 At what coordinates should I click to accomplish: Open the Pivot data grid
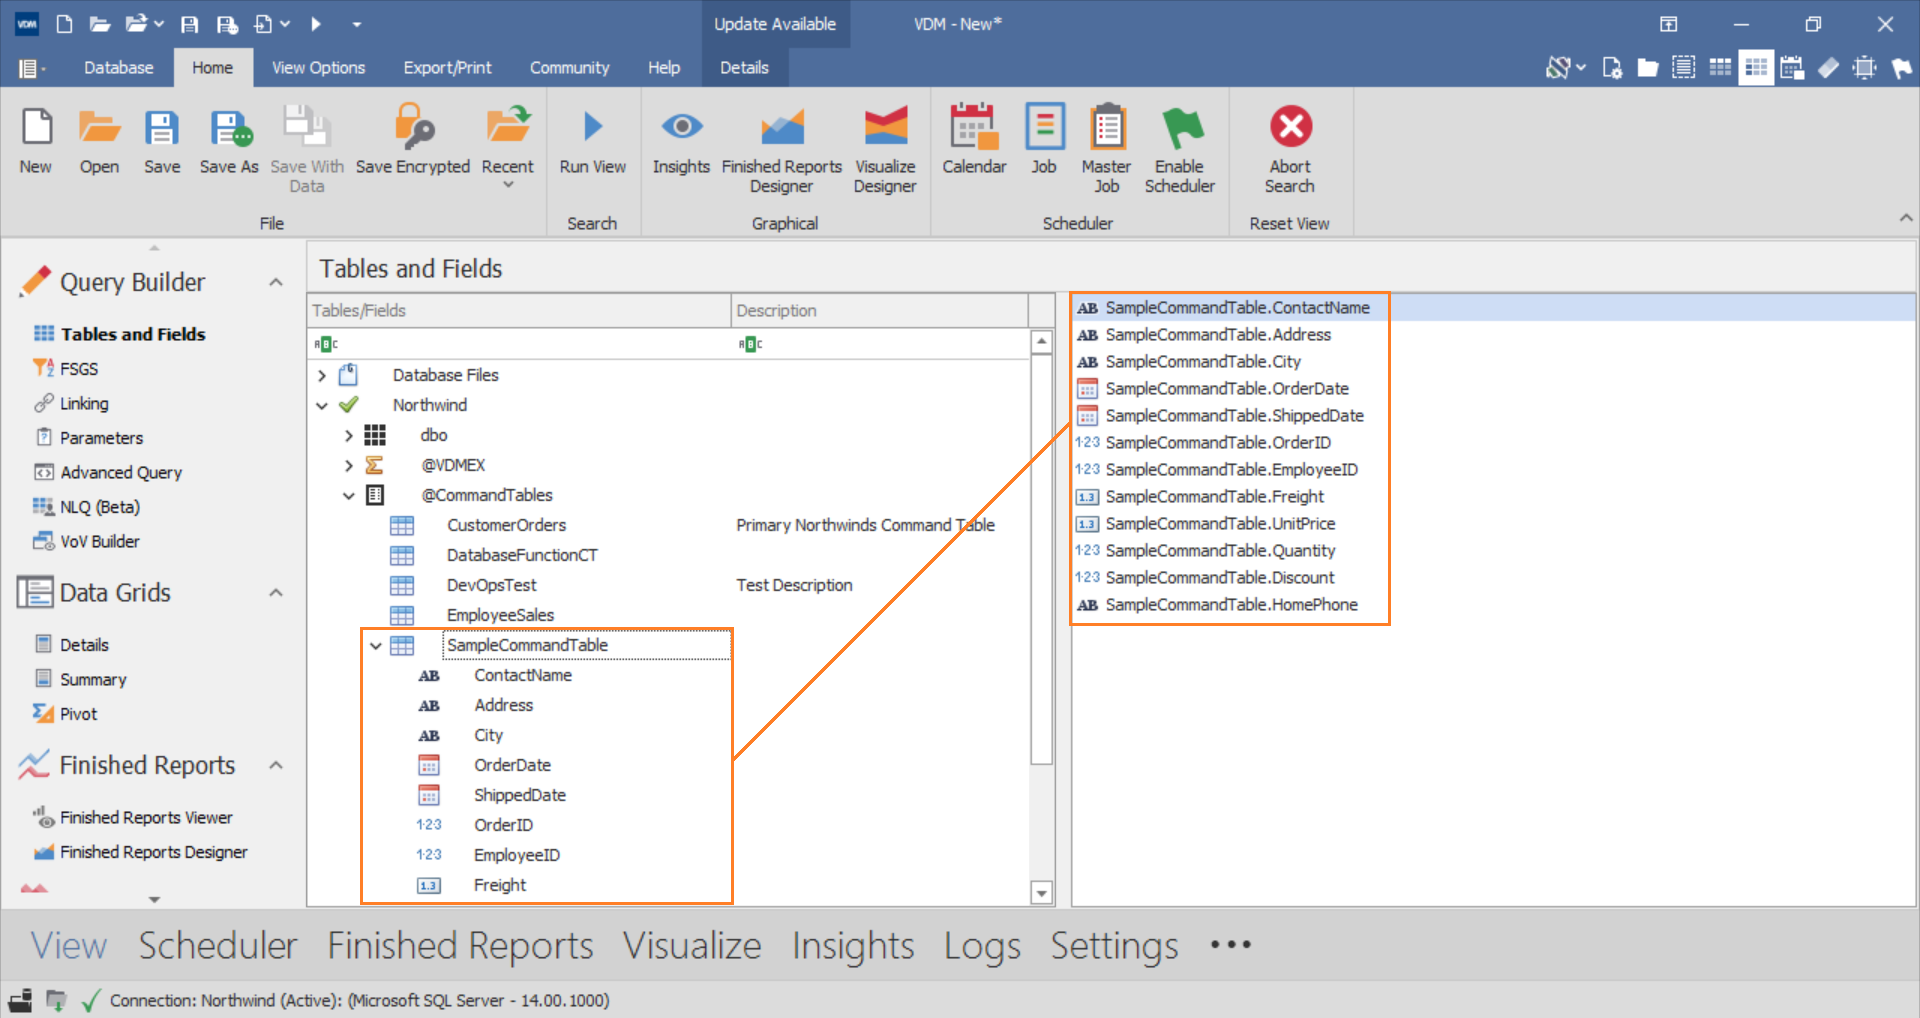click(78, 714)
